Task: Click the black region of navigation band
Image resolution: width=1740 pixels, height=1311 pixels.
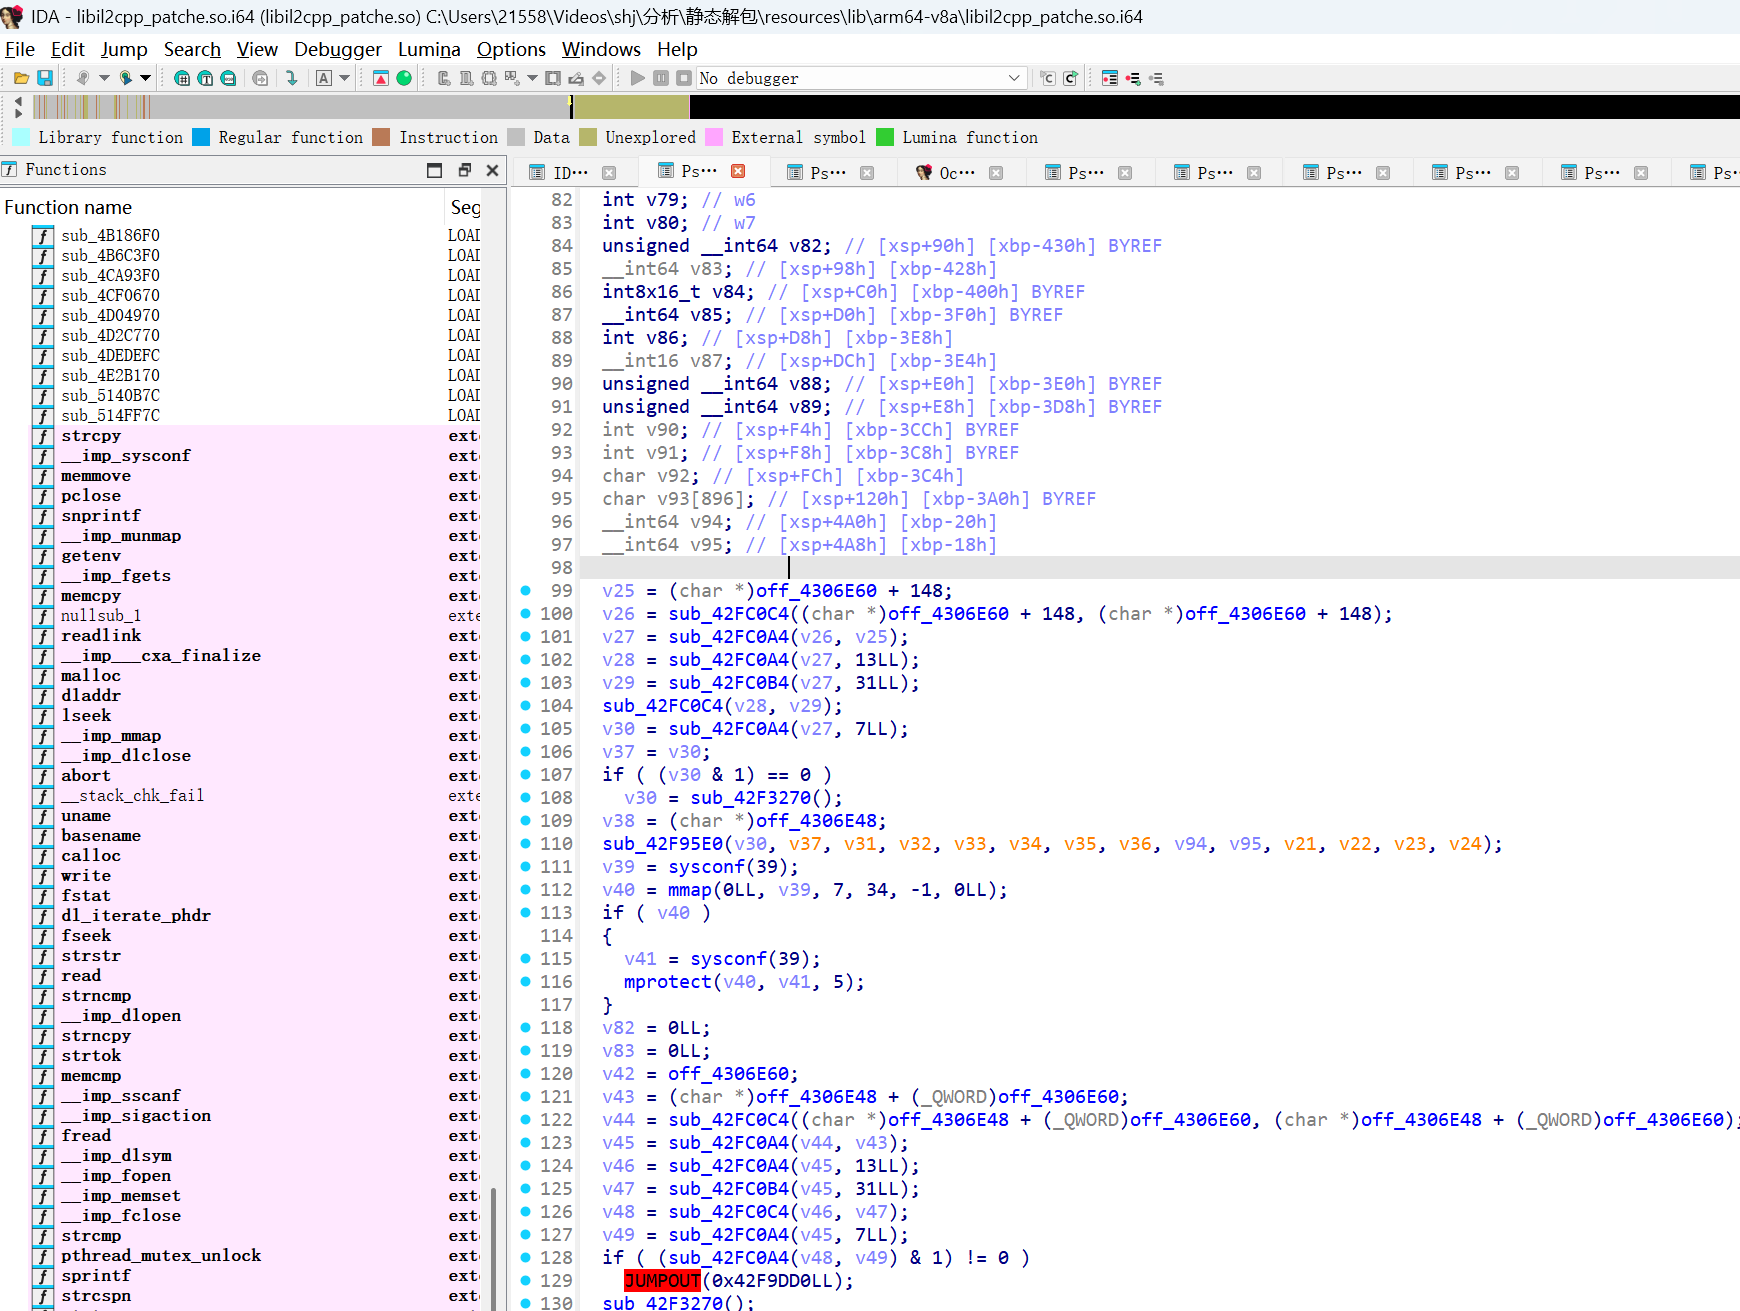Action: pyautogui.click(x=1214, y=107)
